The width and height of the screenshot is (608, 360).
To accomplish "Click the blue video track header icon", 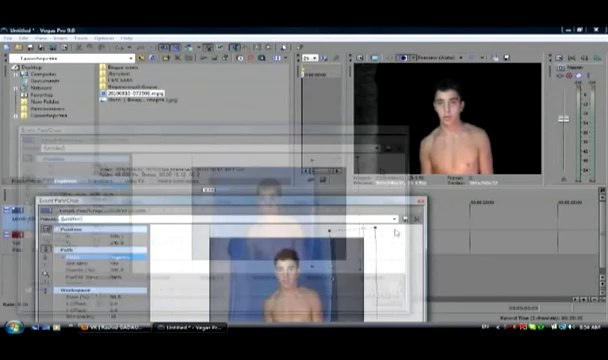I will 17,210.
